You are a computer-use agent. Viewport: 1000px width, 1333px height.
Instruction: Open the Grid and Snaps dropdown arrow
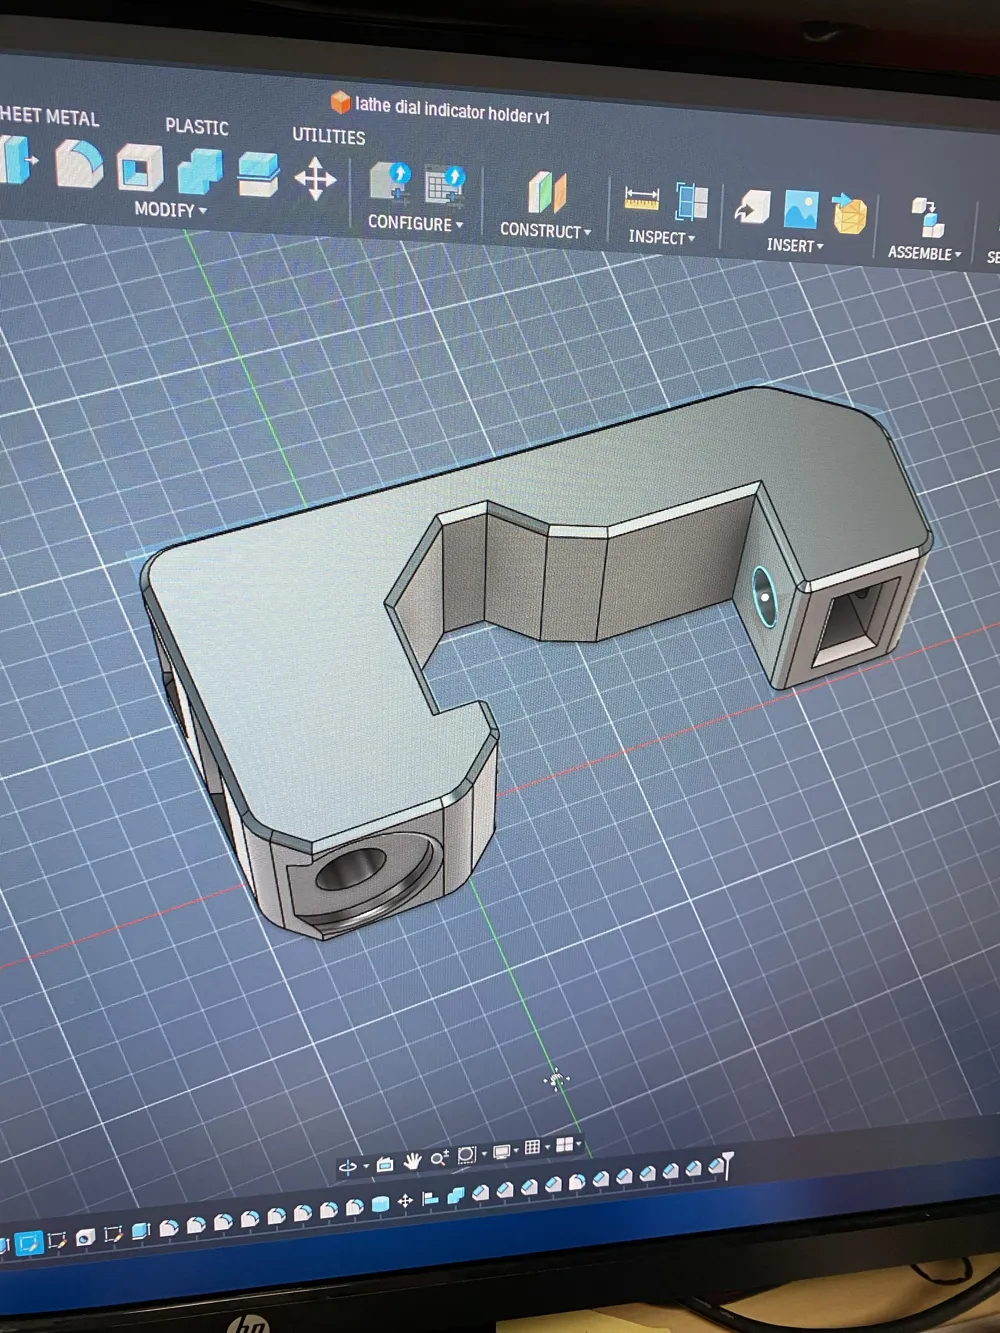coord(548,1146)
